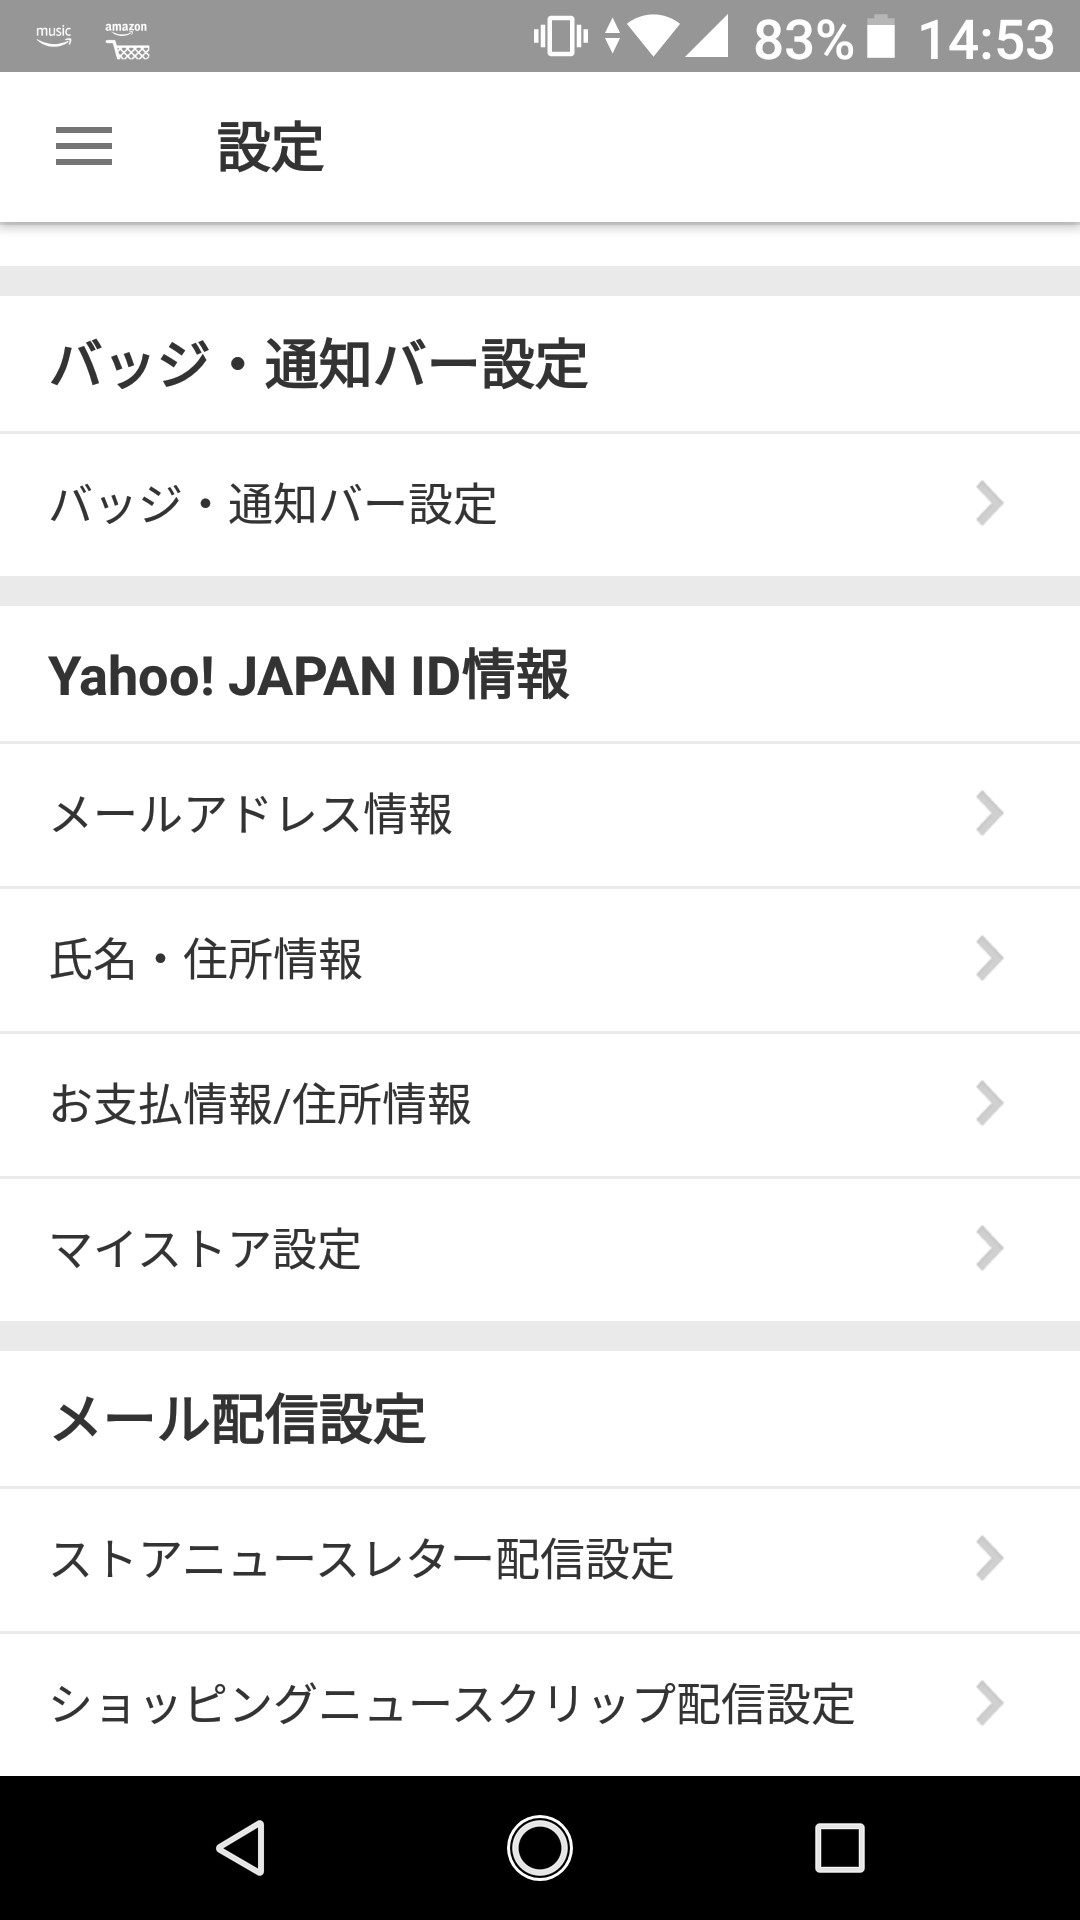The width and height of the screenshot is (1080, 1920).
Task: Open お支払情報/住所情報 settings item
Action: (x=261, y=1105)
